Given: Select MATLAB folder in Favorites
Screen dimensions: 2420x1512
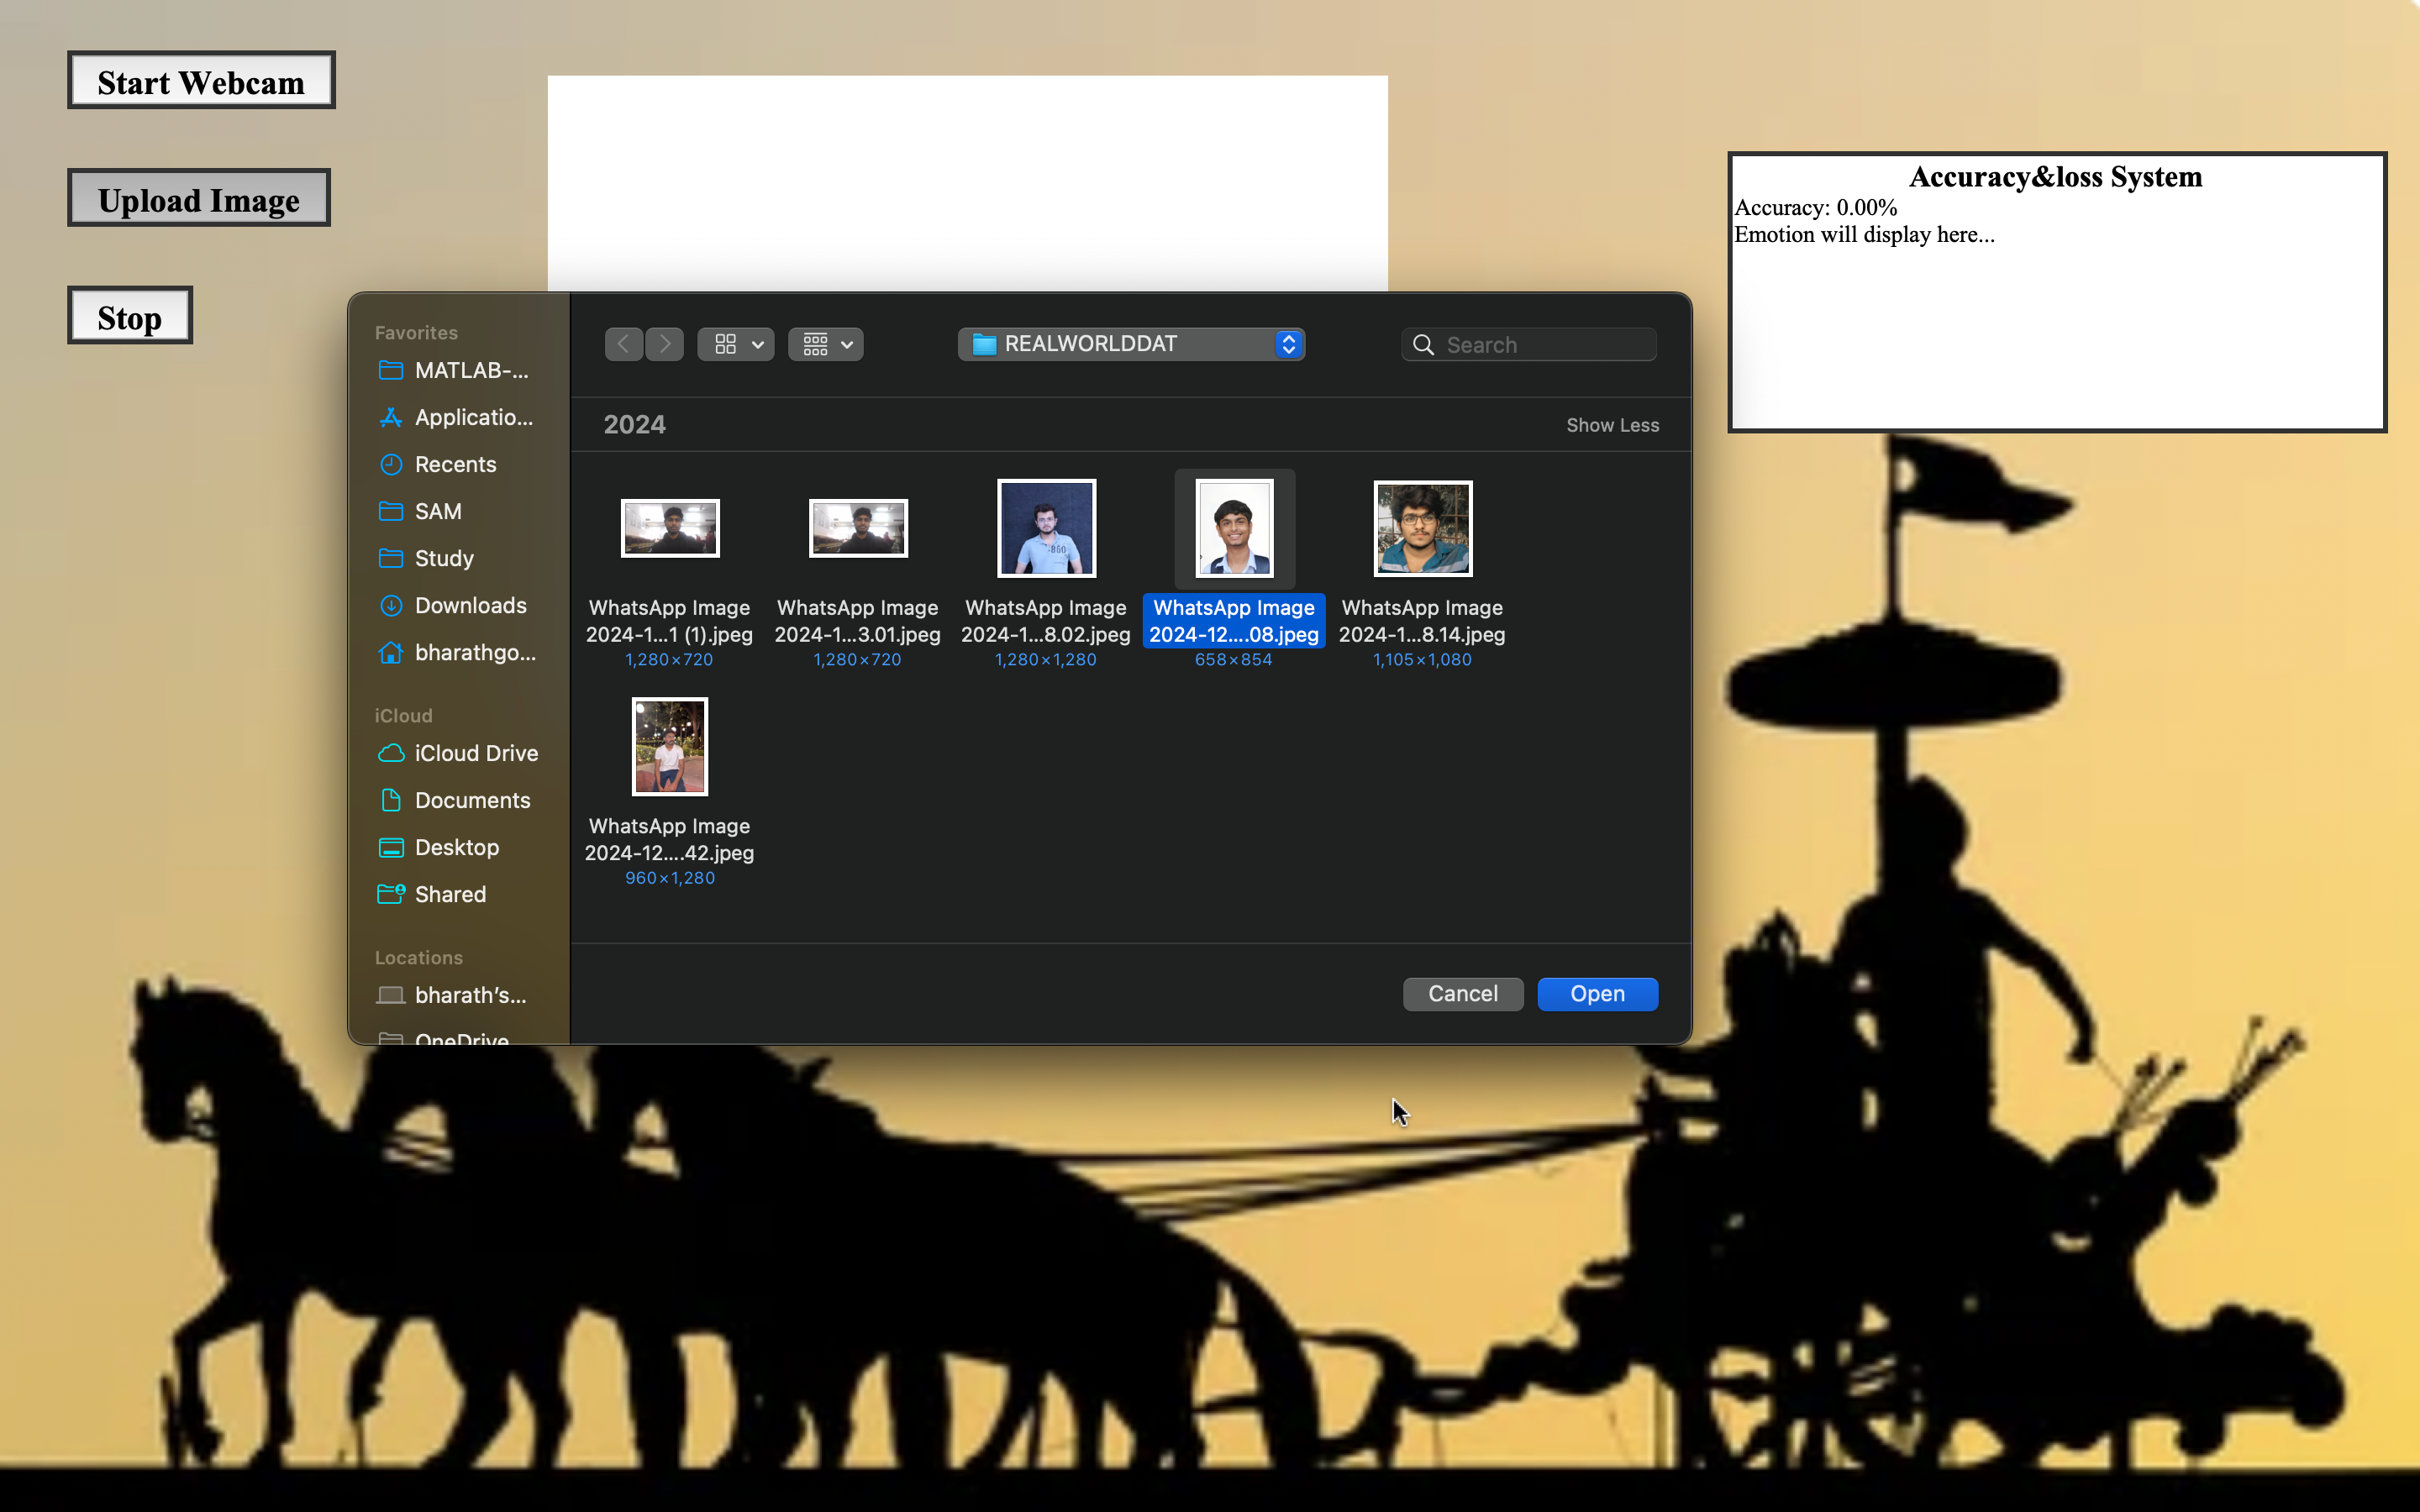Looking at the screenshot, I should click(x=458, y=370).
